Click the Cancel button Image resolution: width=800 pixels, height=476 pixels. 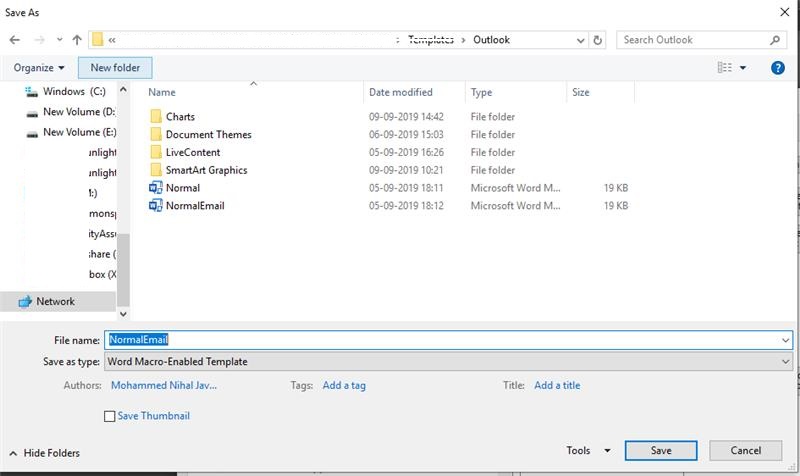tap(745, 450)
